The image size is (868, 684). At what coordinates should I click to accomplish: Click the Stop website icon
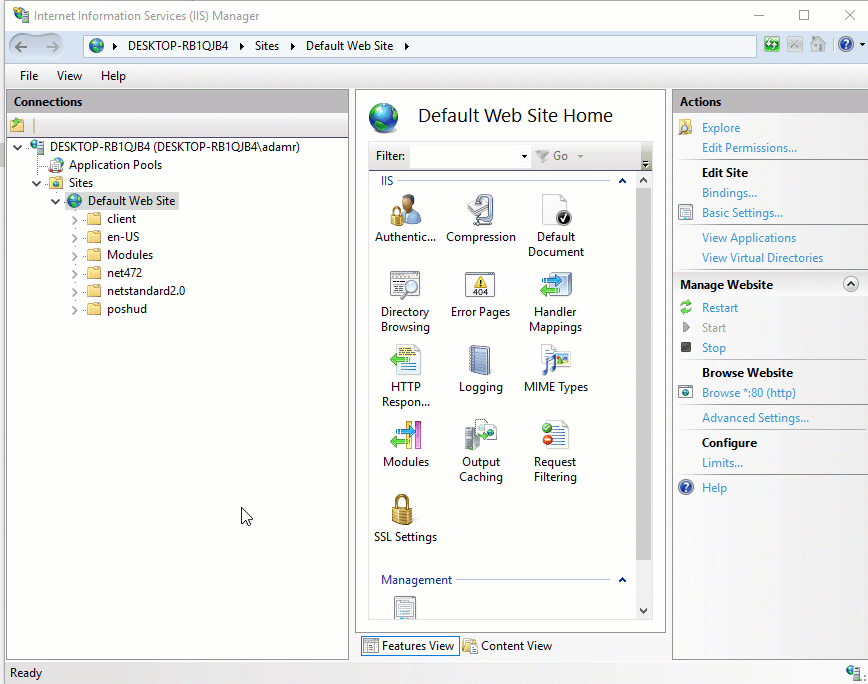686,348
